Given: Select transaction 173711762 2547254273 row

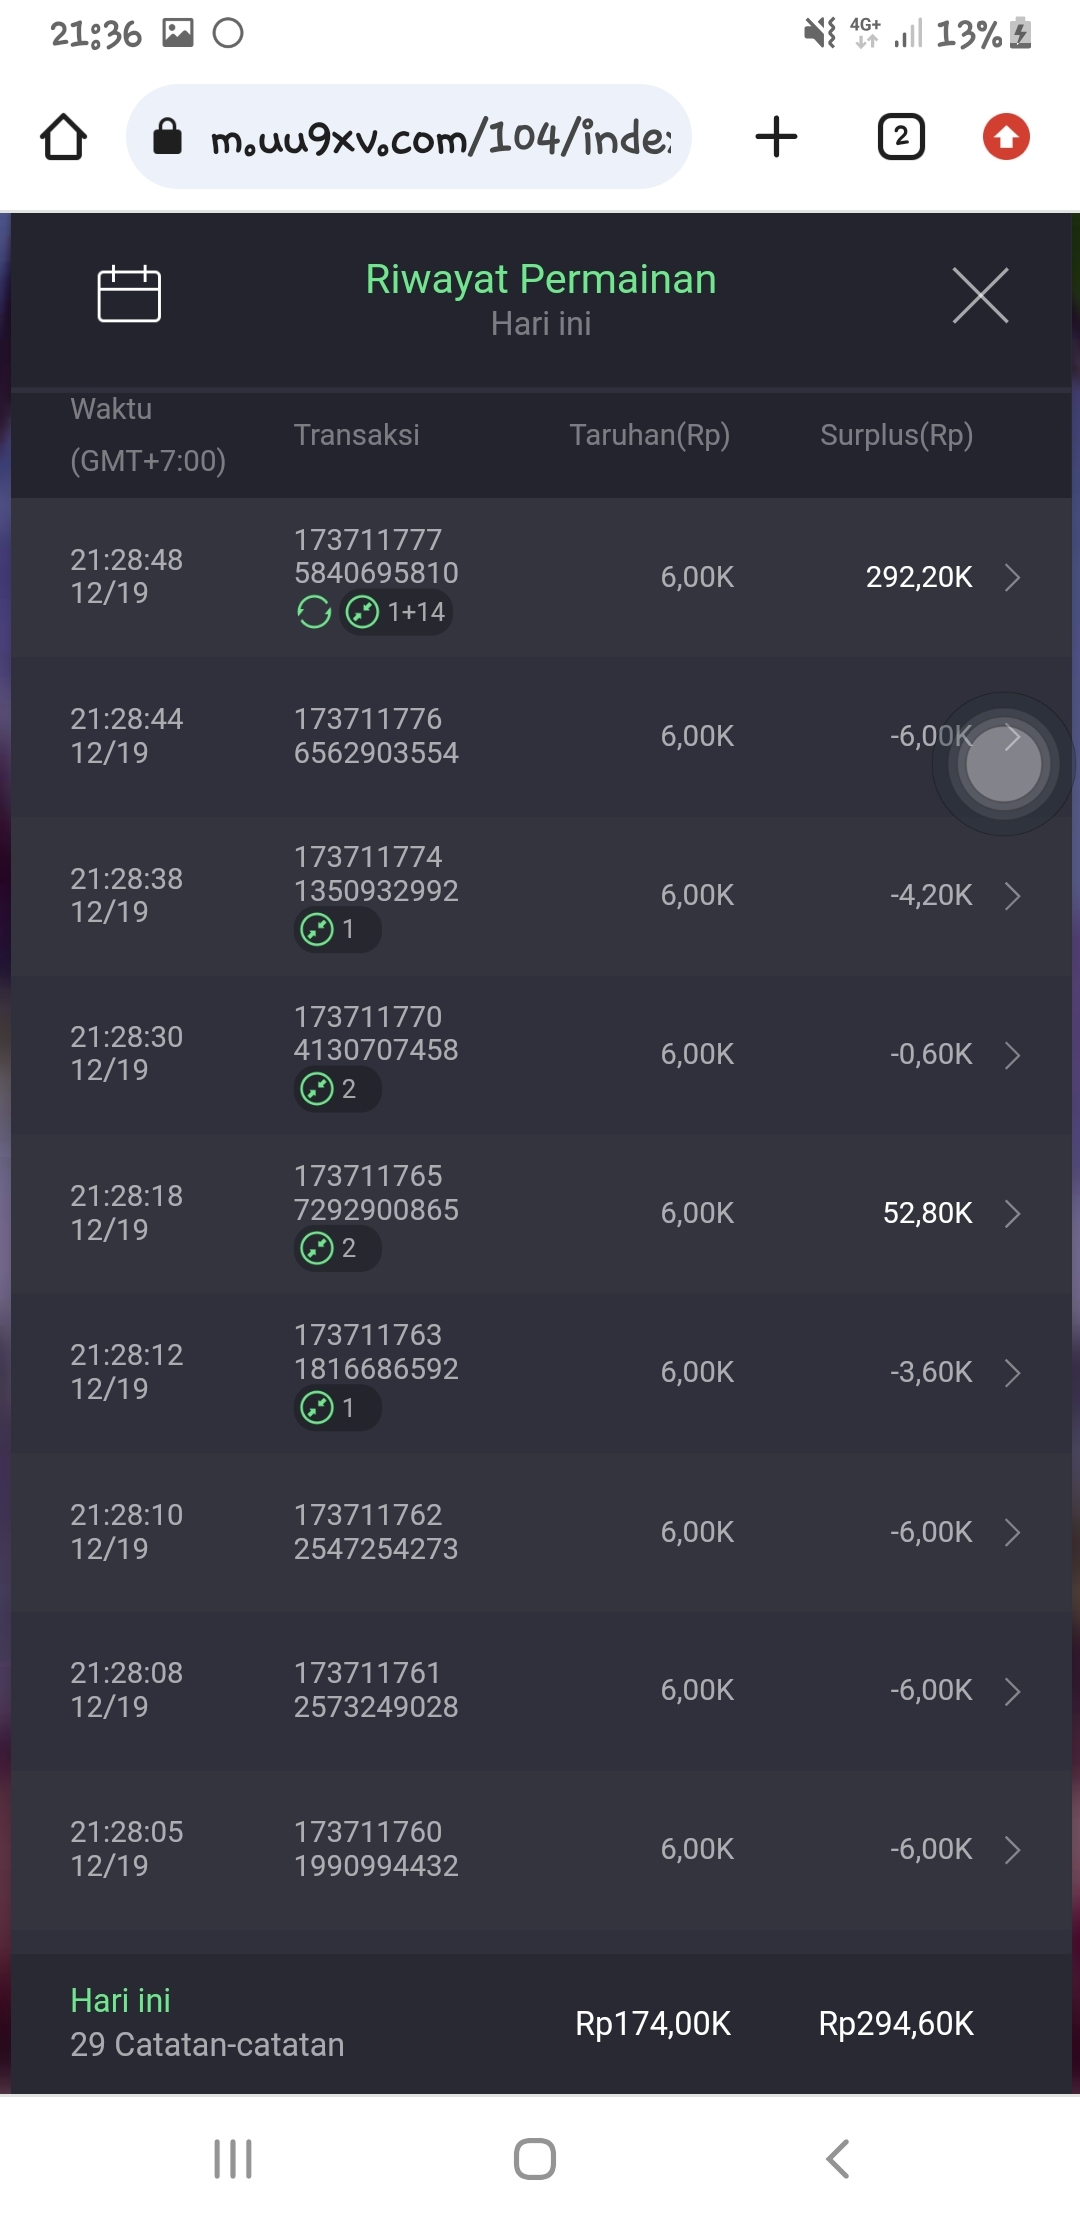Looking at the screenshot, I should 376,1531.
